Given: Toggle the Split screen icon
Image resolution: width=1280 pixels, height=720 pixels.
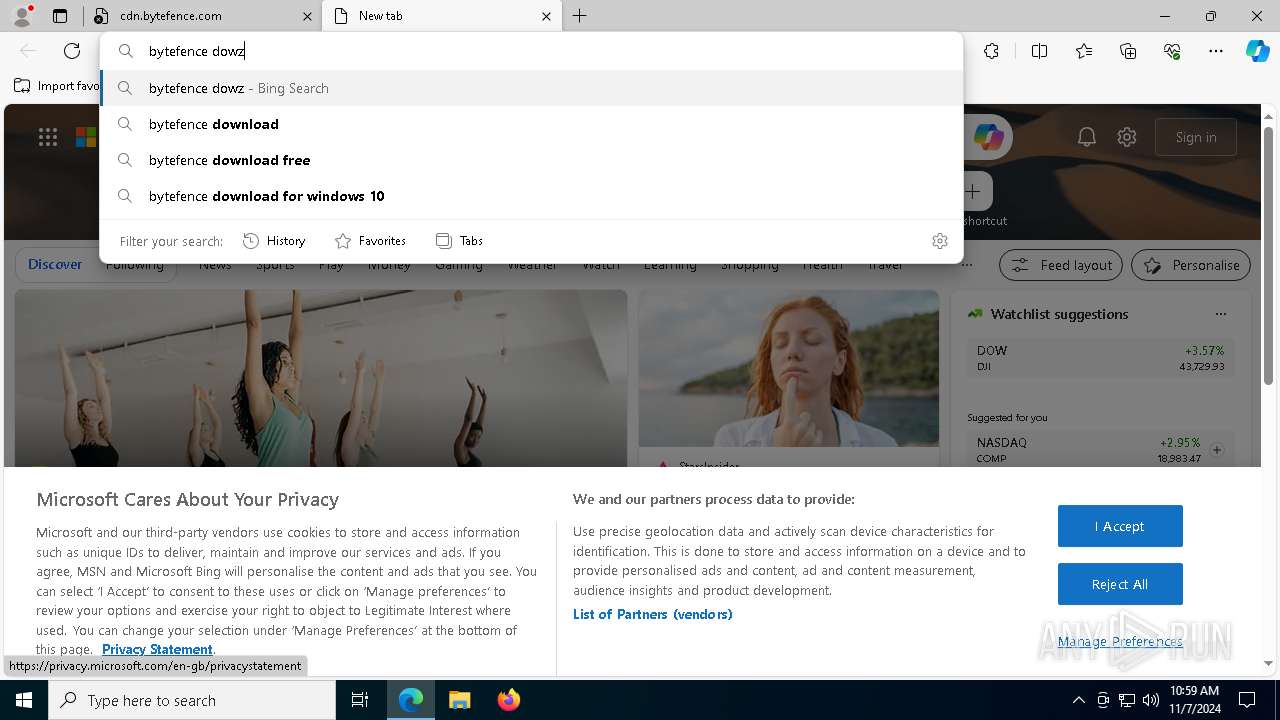Looking at the screenshot, I should click(x=1039, y=51).
